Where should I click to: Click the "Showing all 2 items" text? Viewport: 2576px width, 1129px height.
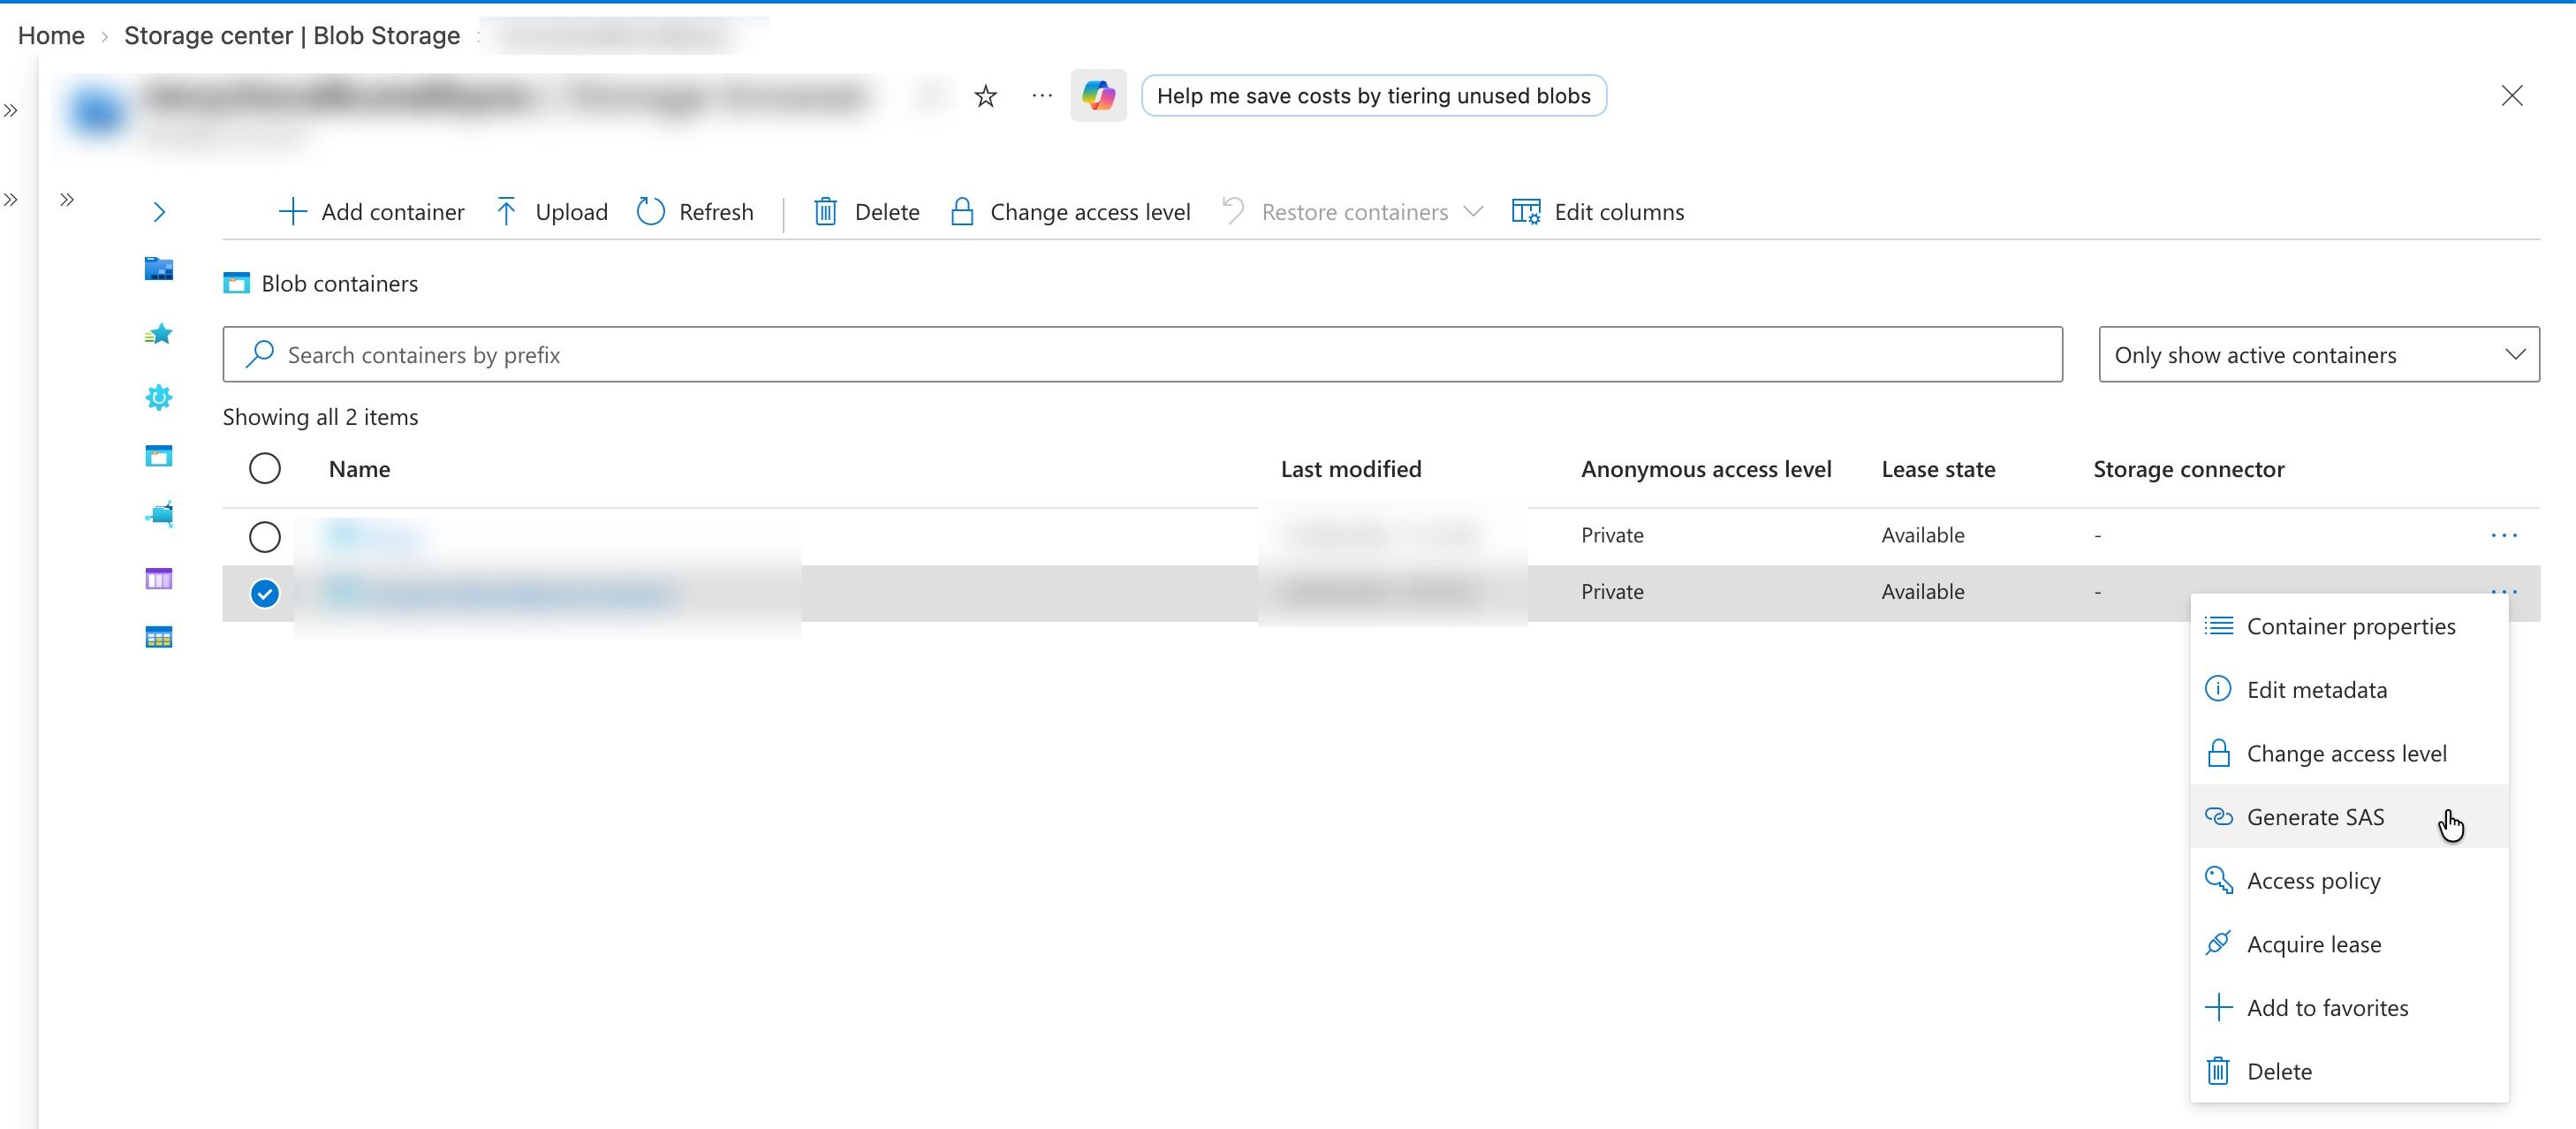pos(320,417)
